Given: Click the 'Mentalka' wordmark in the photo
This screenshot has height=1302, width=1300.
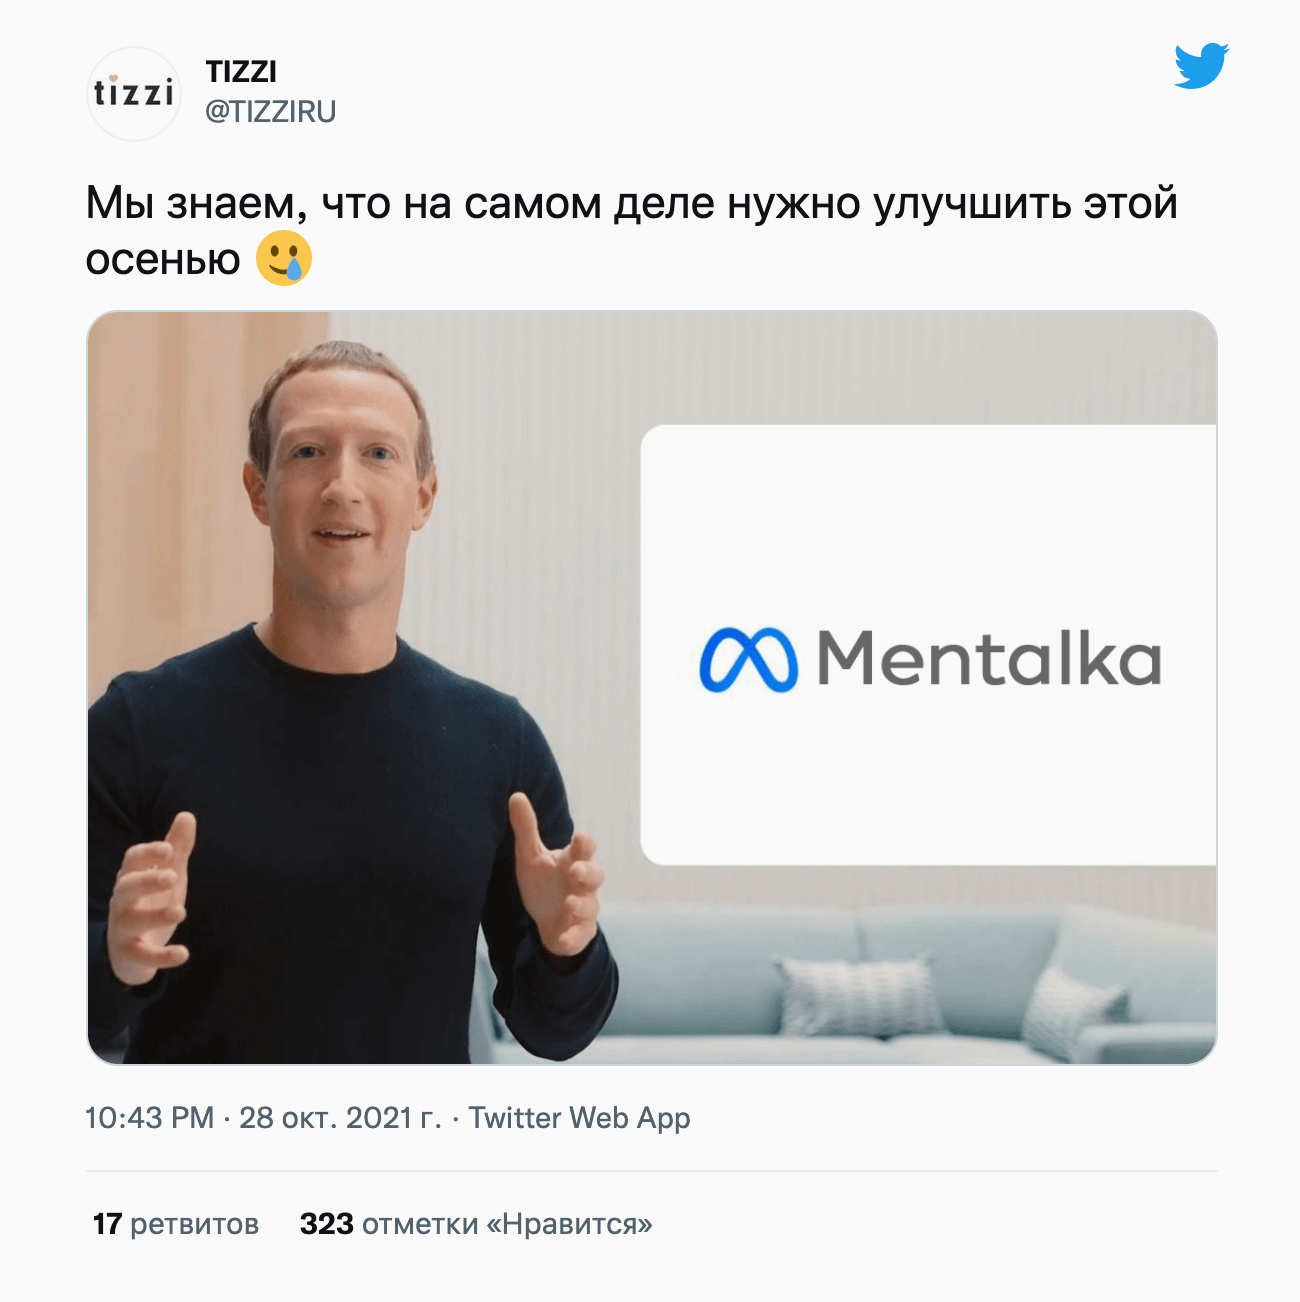Looking at the screenshot, I should [989, 659].
